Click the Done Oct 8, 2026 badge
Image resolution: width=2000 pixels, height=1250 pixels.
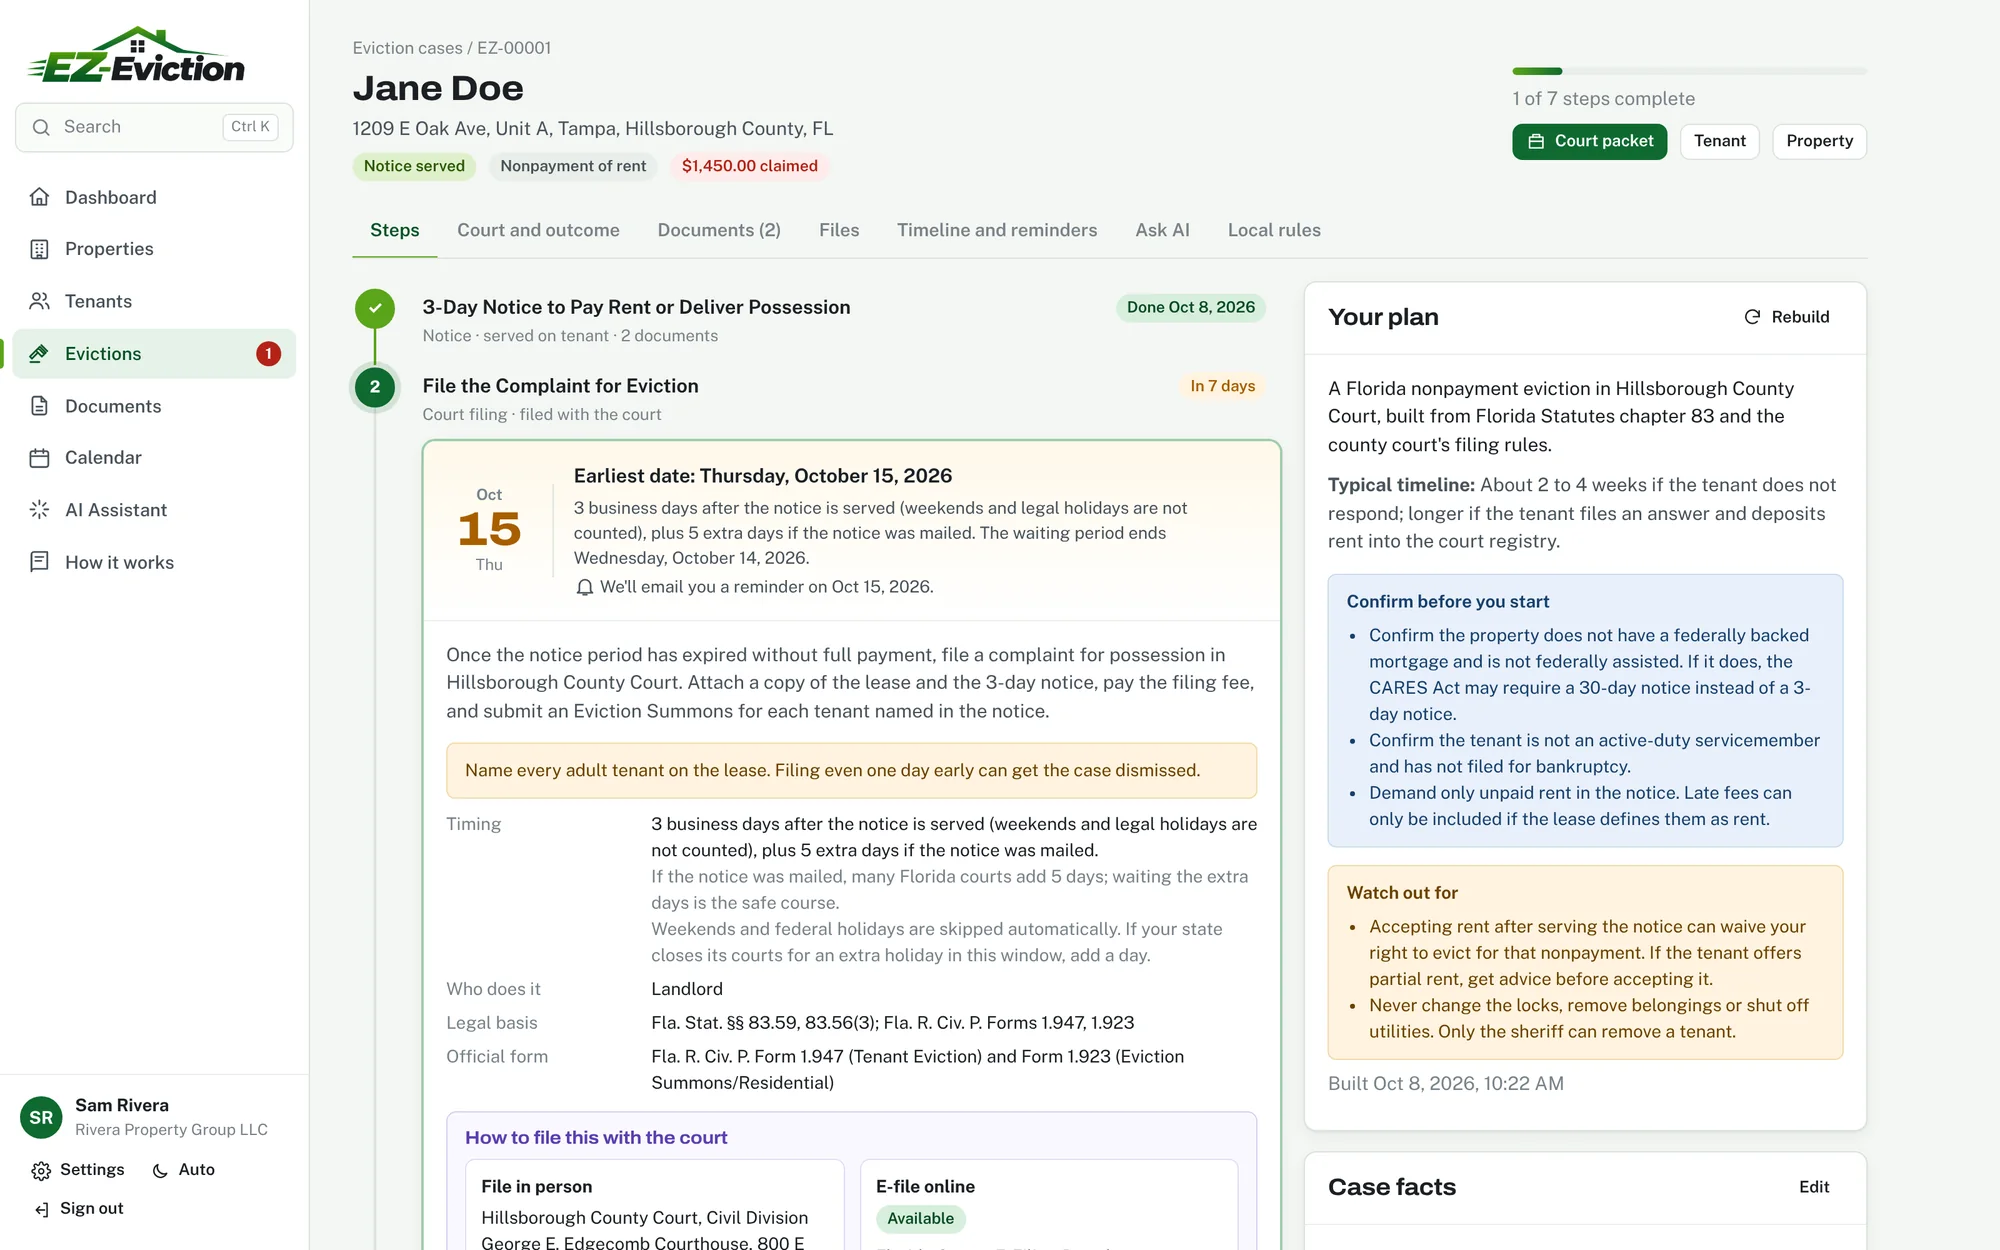pyautogui.click(x=1190, y=307)
